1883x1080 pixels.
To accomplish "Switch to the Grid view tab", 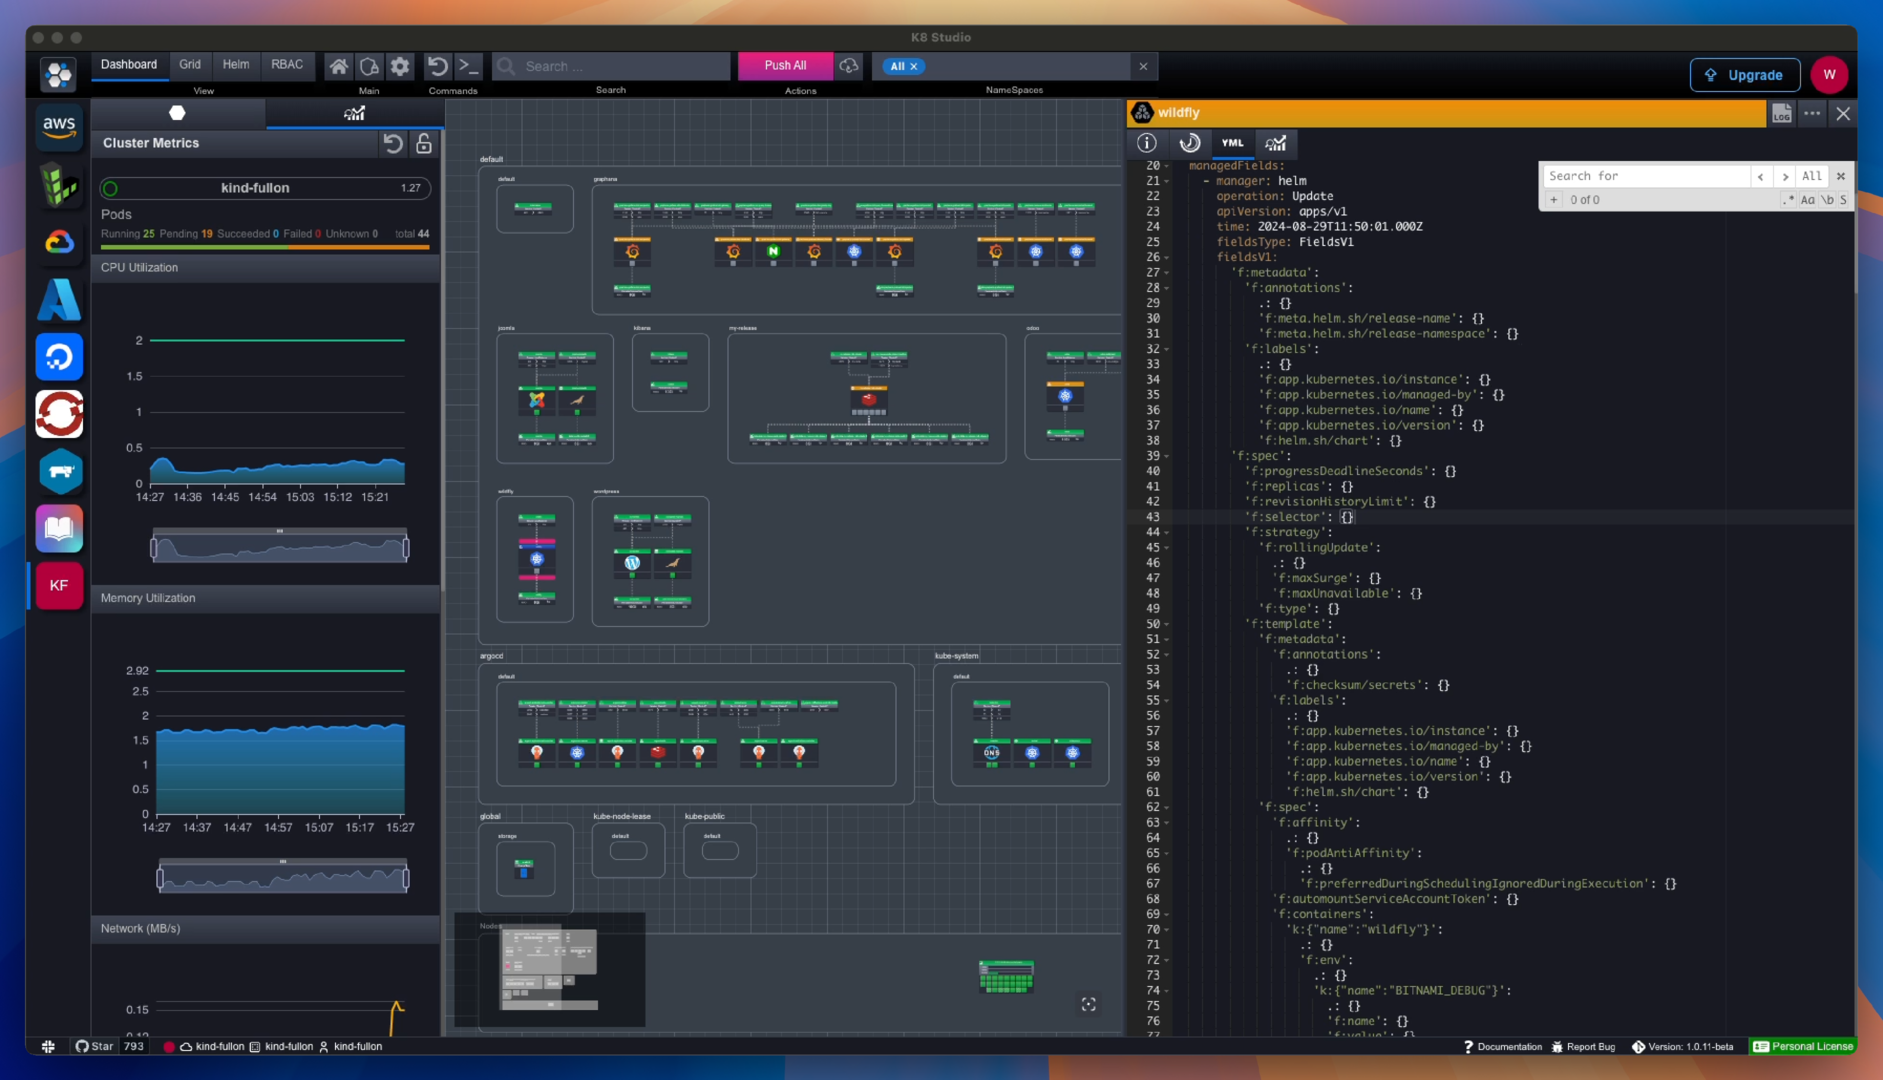I will click(x=190, y=65).
